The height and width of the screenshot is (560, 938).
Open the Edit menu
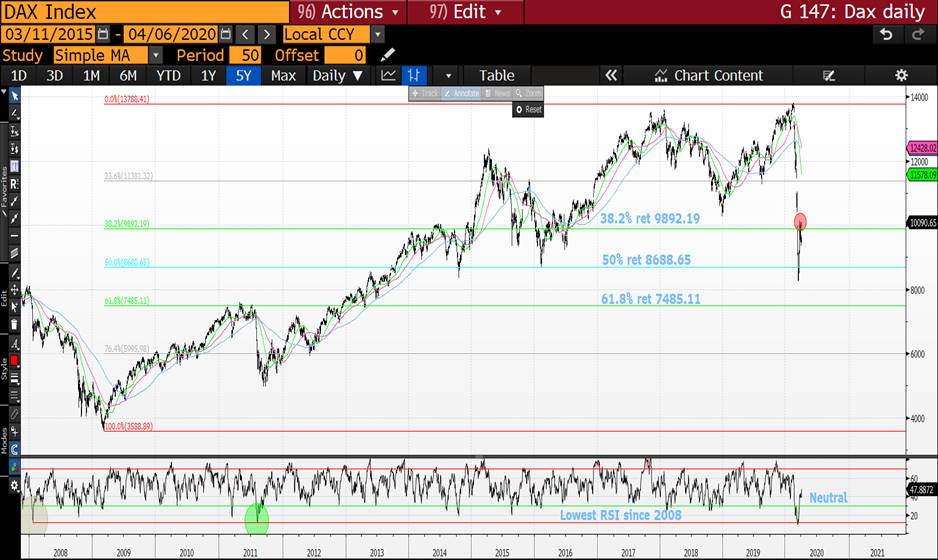pos(465,12)
